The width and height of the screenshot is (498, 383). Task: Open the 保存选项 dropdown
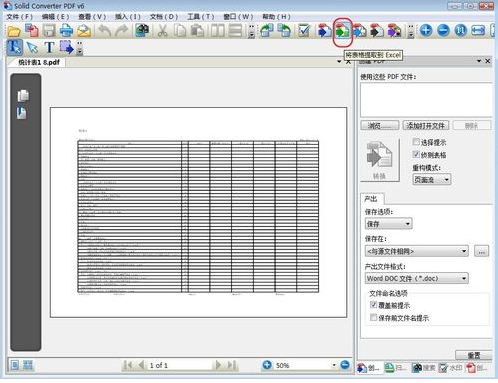coord(388,224)
